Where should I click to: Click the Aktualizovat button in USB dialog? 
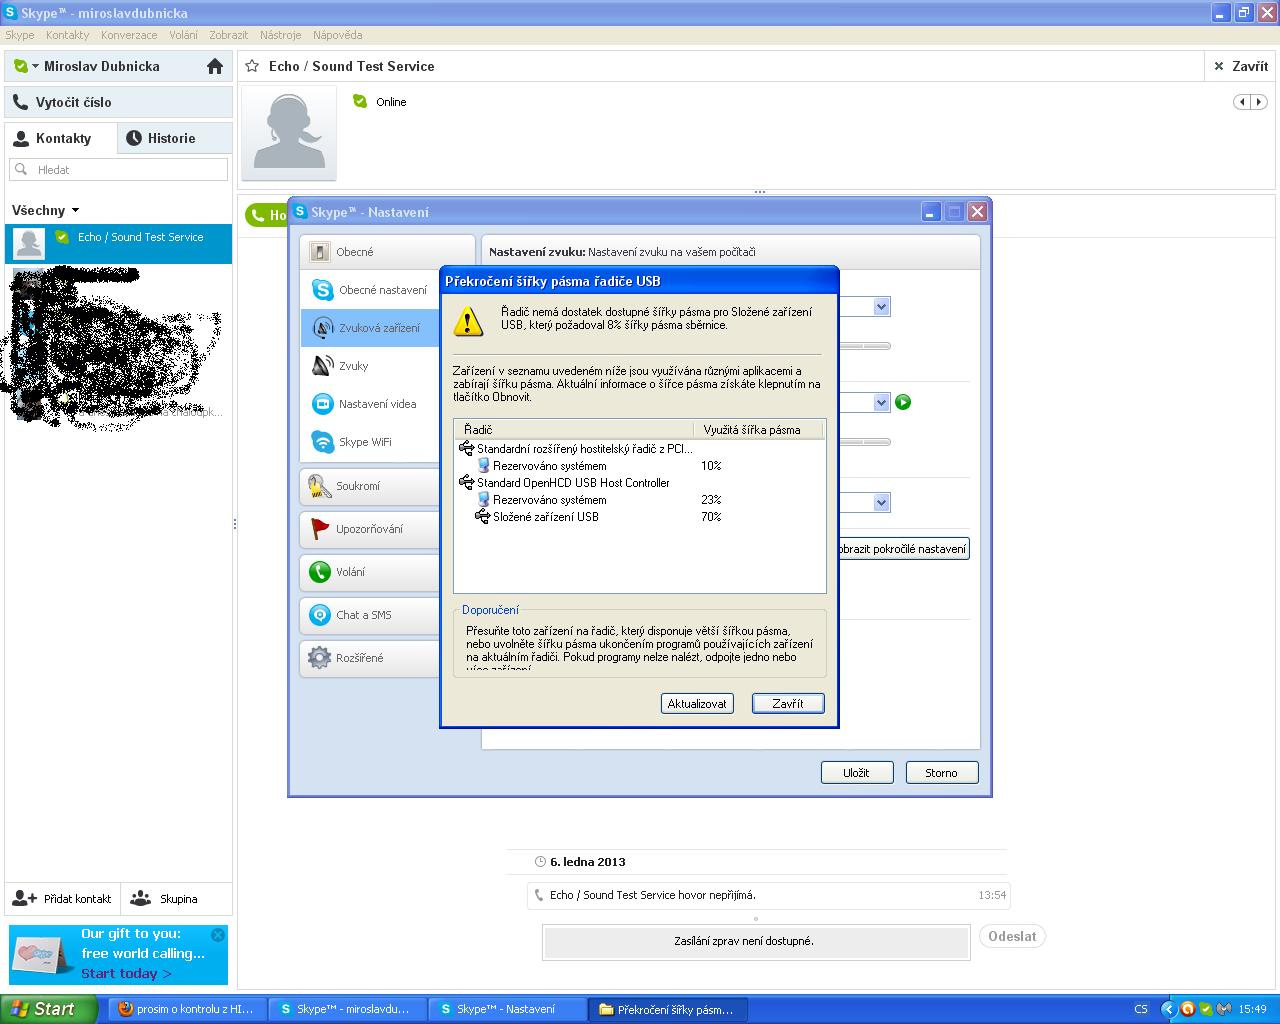coord(697,704)
